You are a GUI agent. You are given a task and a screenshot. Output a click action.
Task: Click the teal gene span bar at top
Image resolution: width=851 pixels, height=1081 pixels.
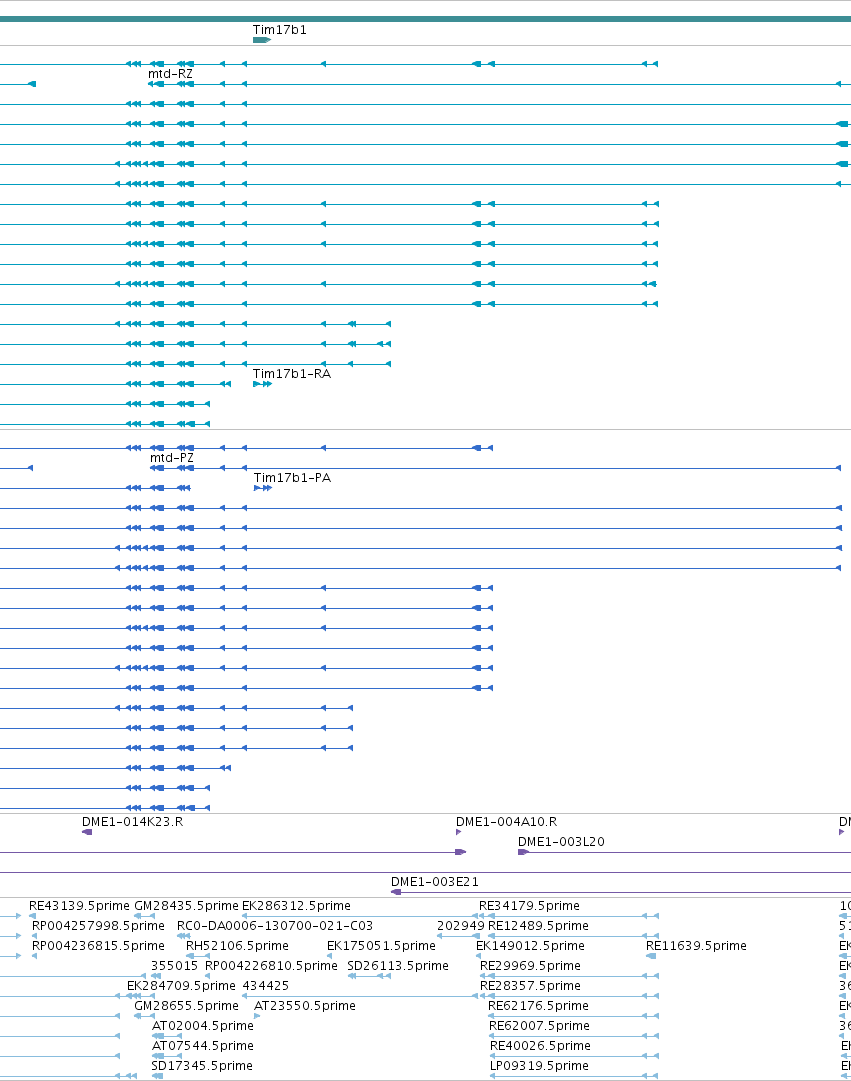[x=426, y=19]
